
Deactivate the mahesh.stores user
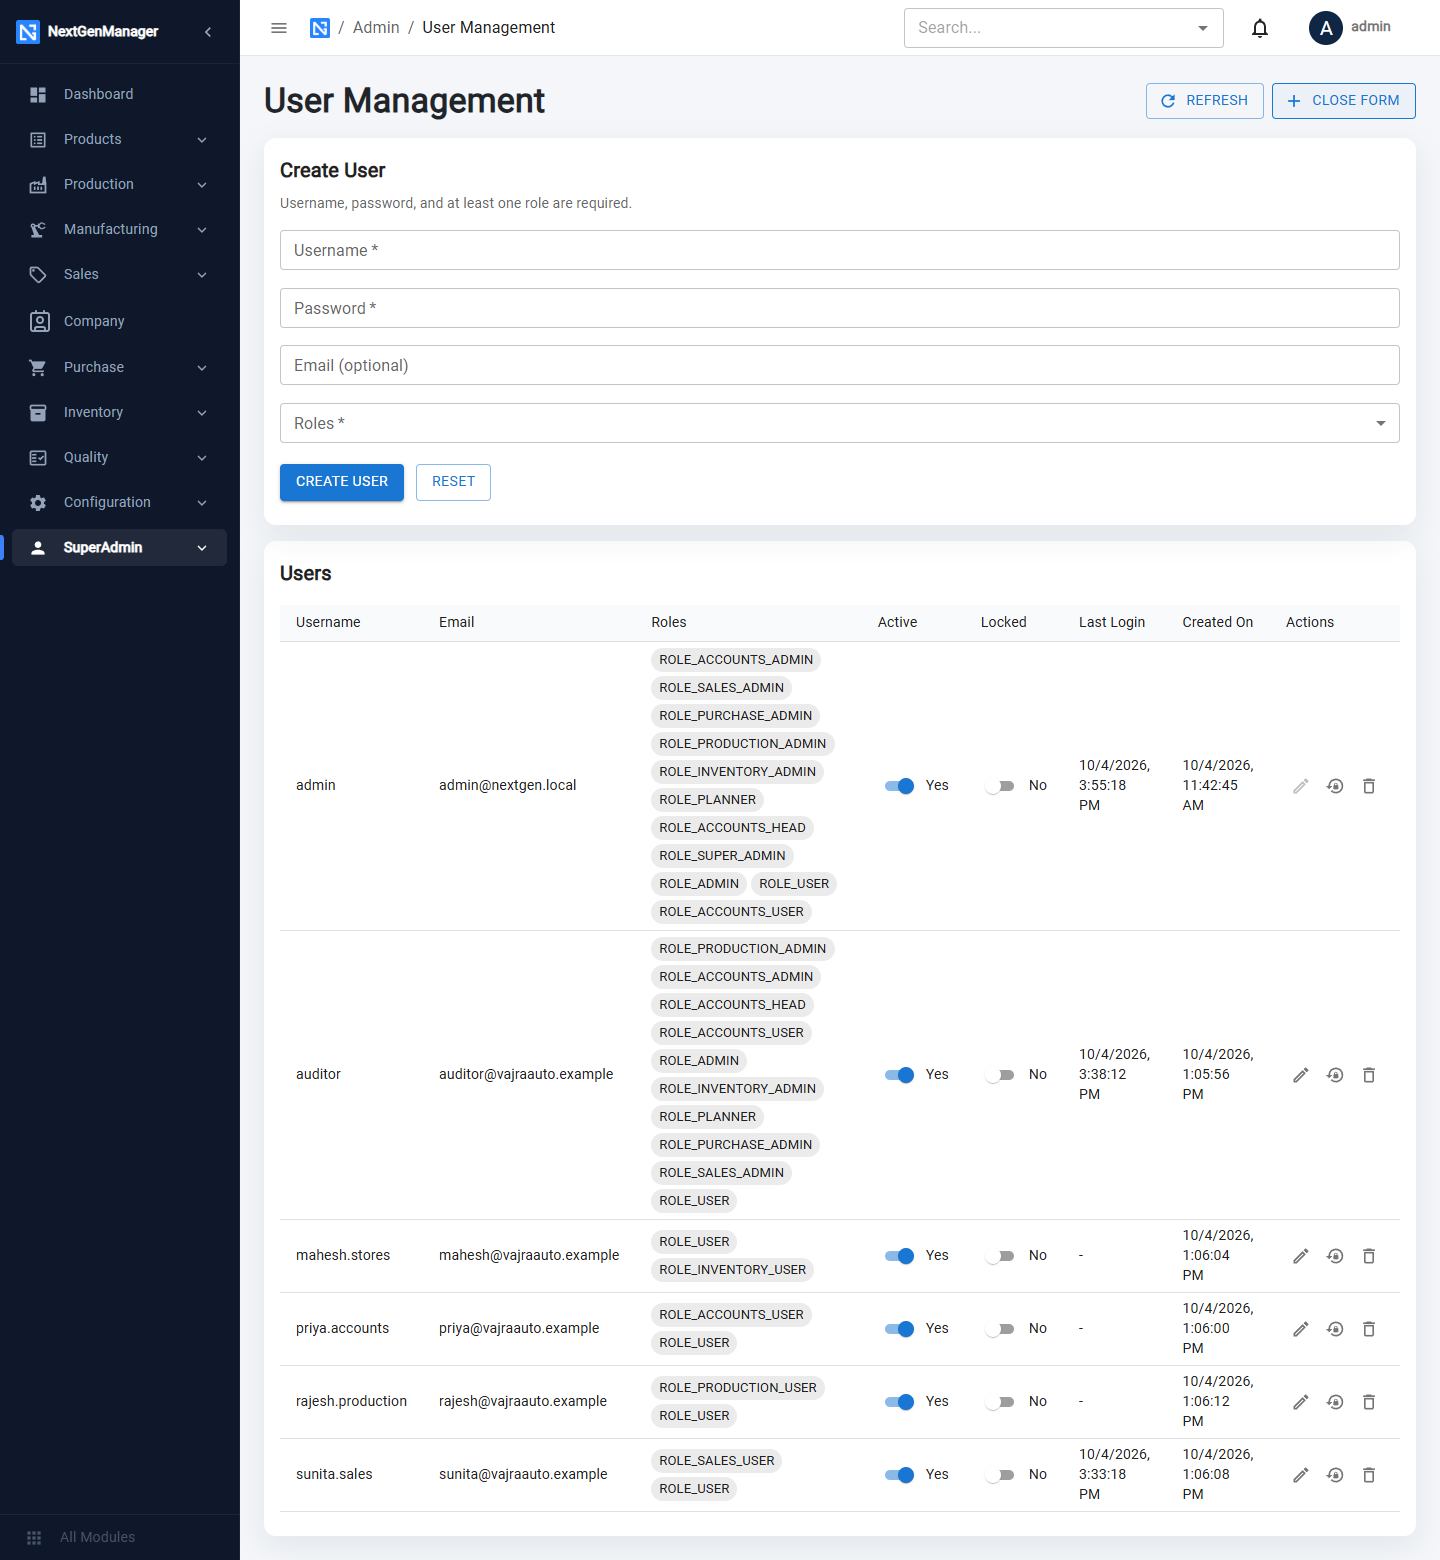(x=899, y=1256)
